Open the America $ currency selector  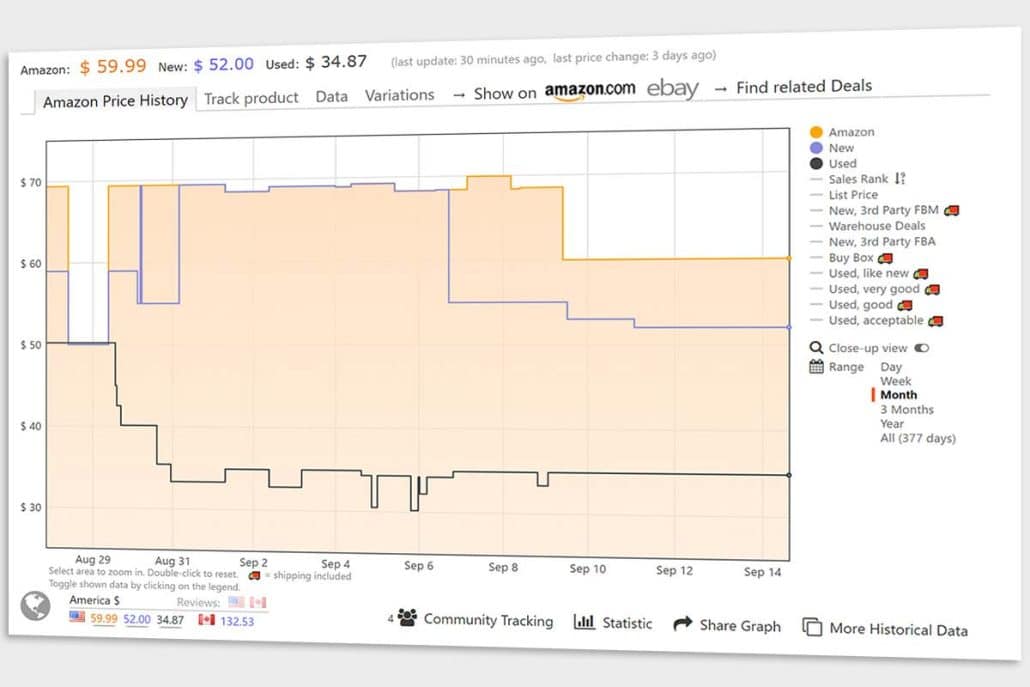point(92,600)
